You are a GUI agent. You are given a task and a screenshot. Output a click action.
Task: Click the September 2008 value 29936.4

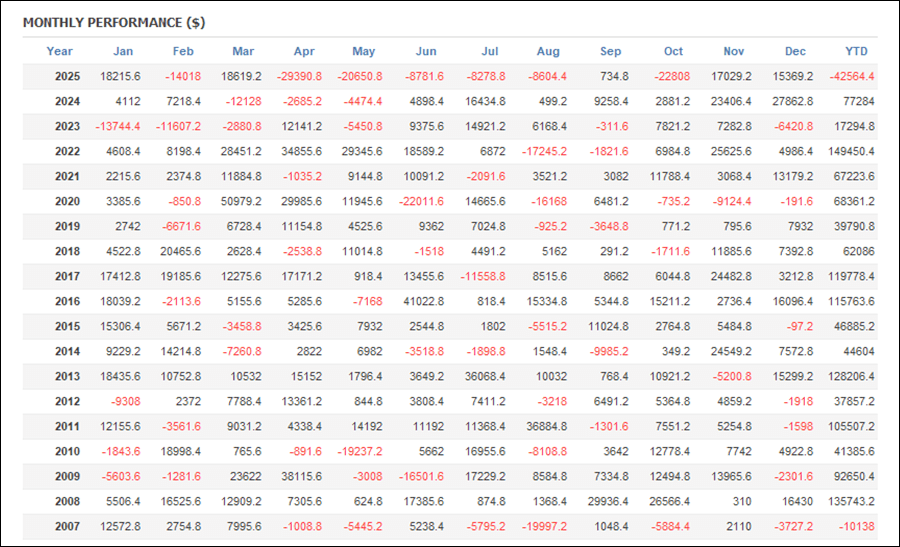(606, 501)
